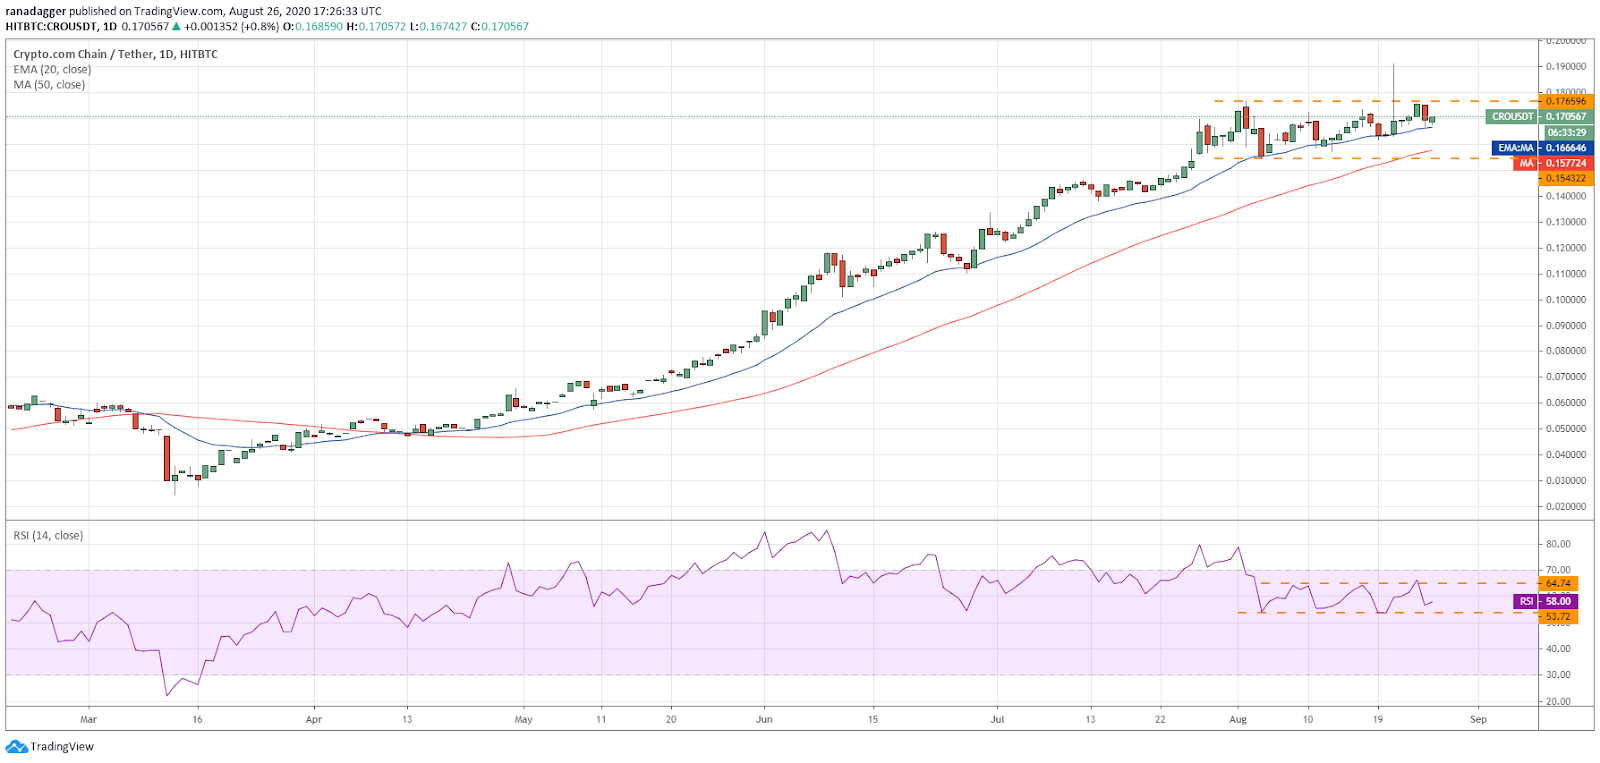Click the 0.190000 price axis tick
Screen dimensions: 1600x763
[x=1566, y=67]
